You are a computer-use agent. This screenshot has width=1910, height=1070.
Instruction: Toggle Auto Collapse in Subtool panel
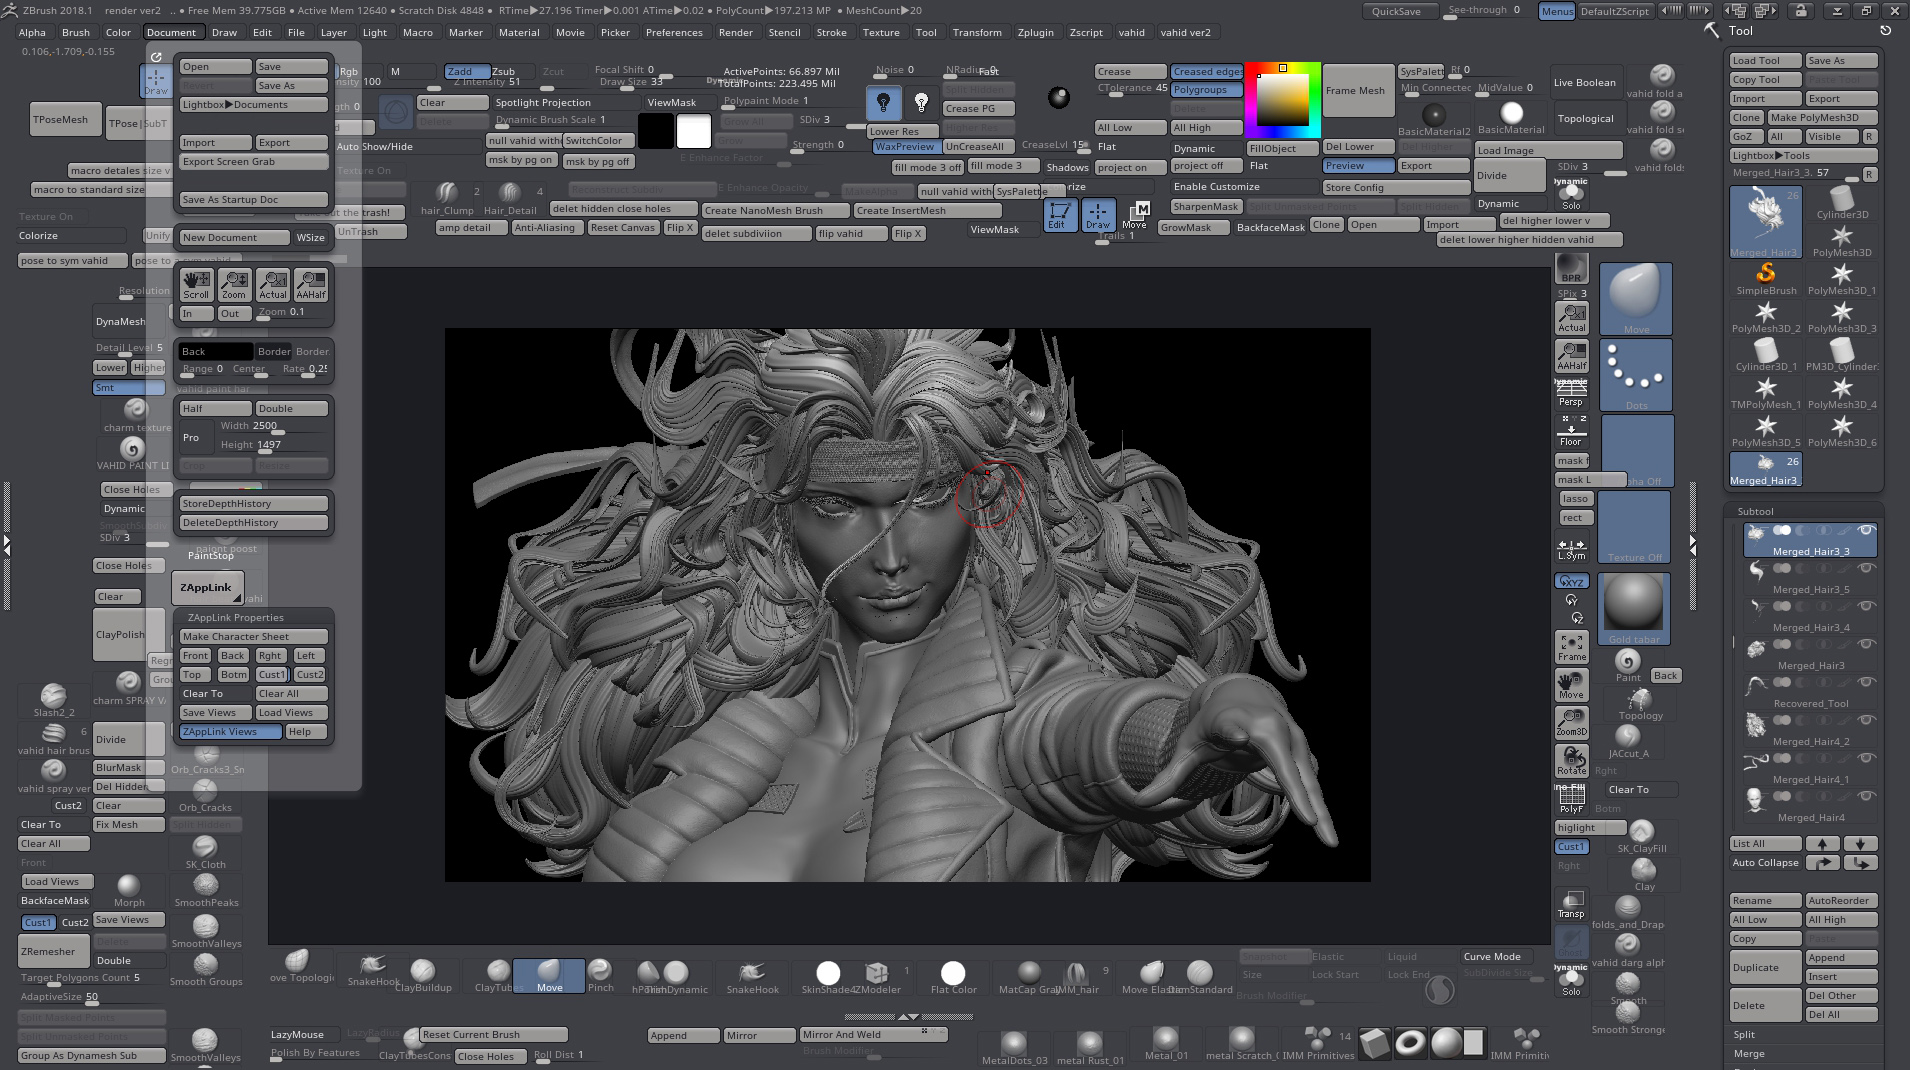click(1765, 863)
